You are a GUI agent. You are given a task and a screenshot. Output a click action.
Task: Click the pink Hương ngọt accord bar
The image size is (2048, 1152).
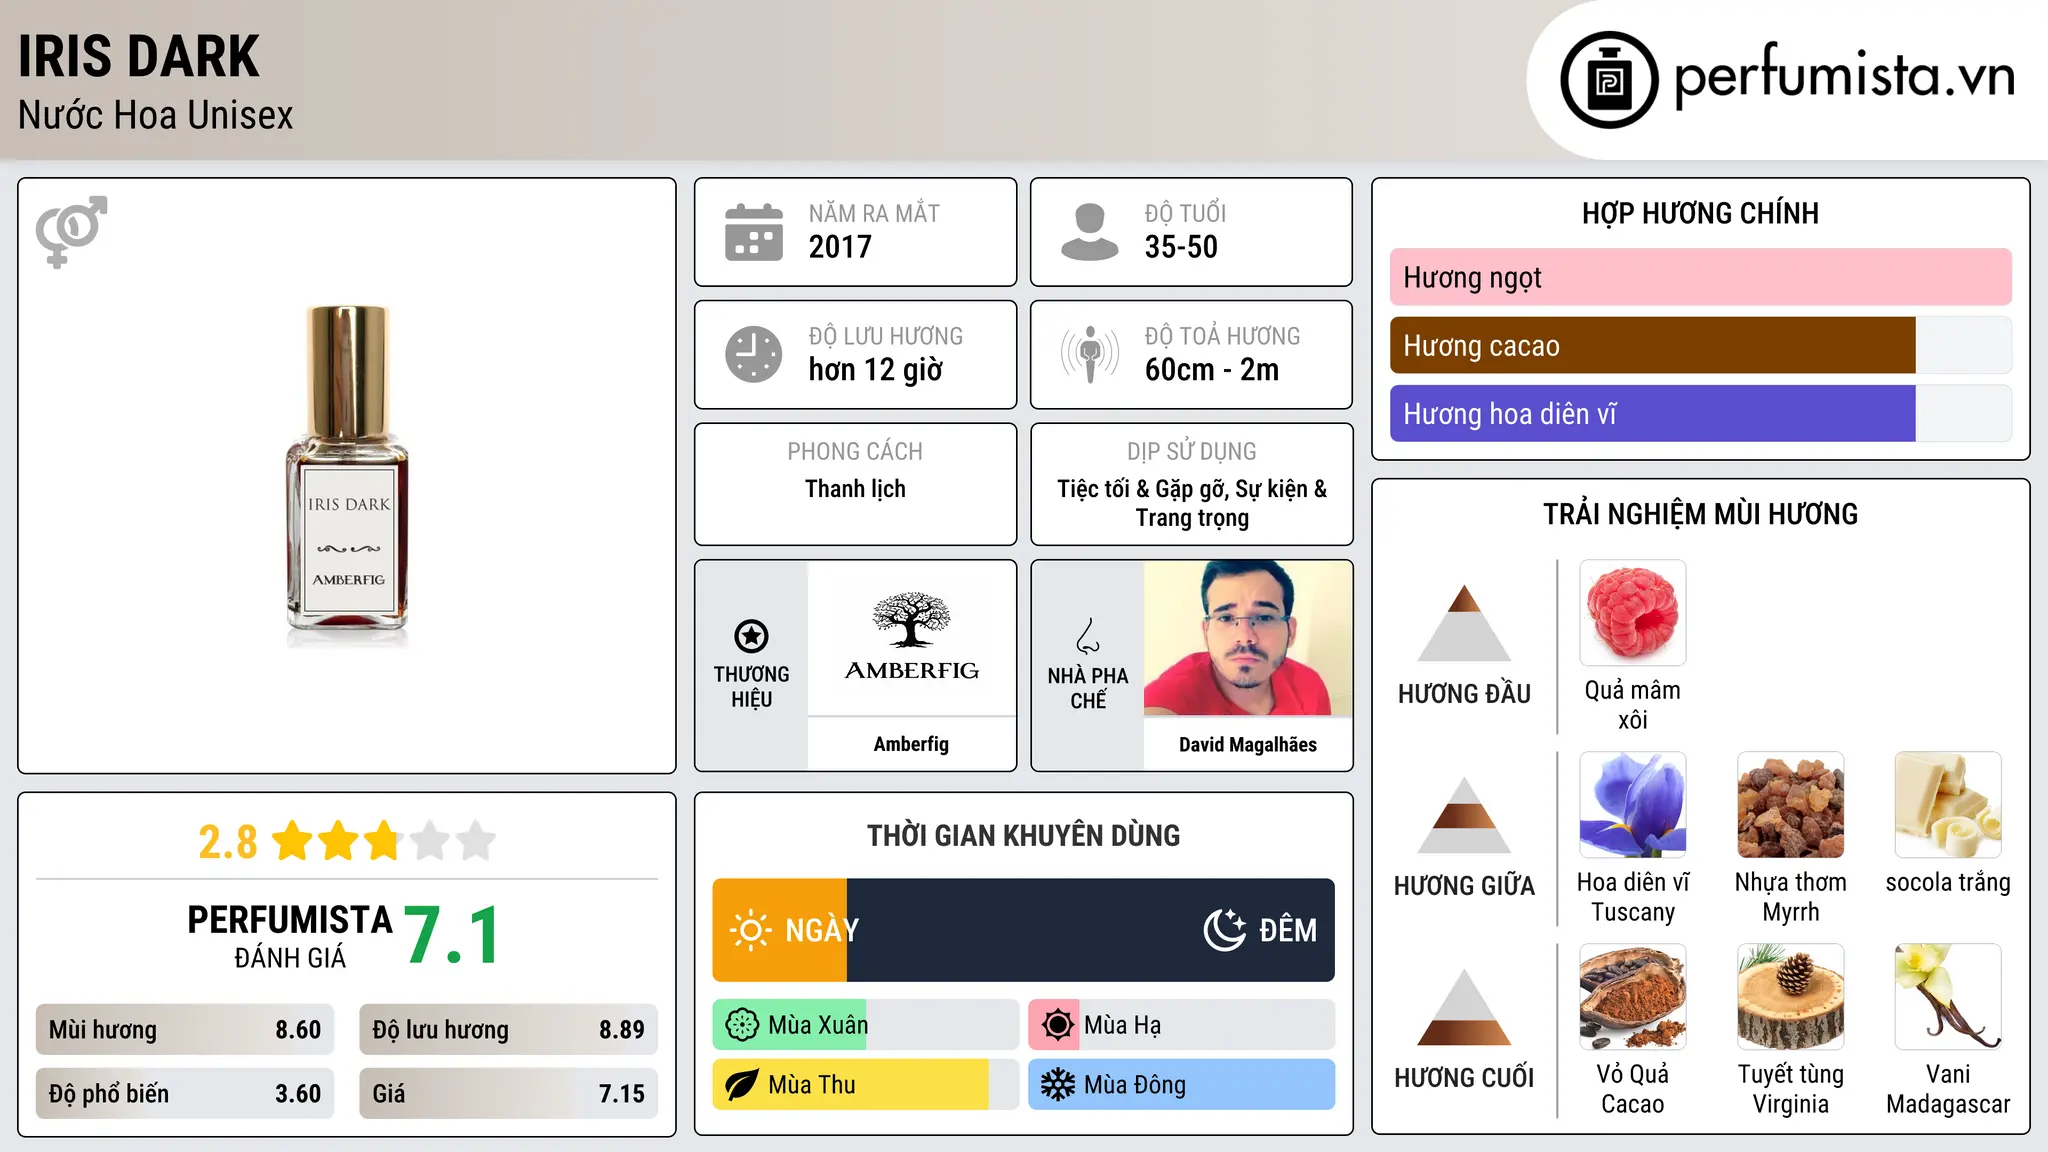(x=1701, y=277)
